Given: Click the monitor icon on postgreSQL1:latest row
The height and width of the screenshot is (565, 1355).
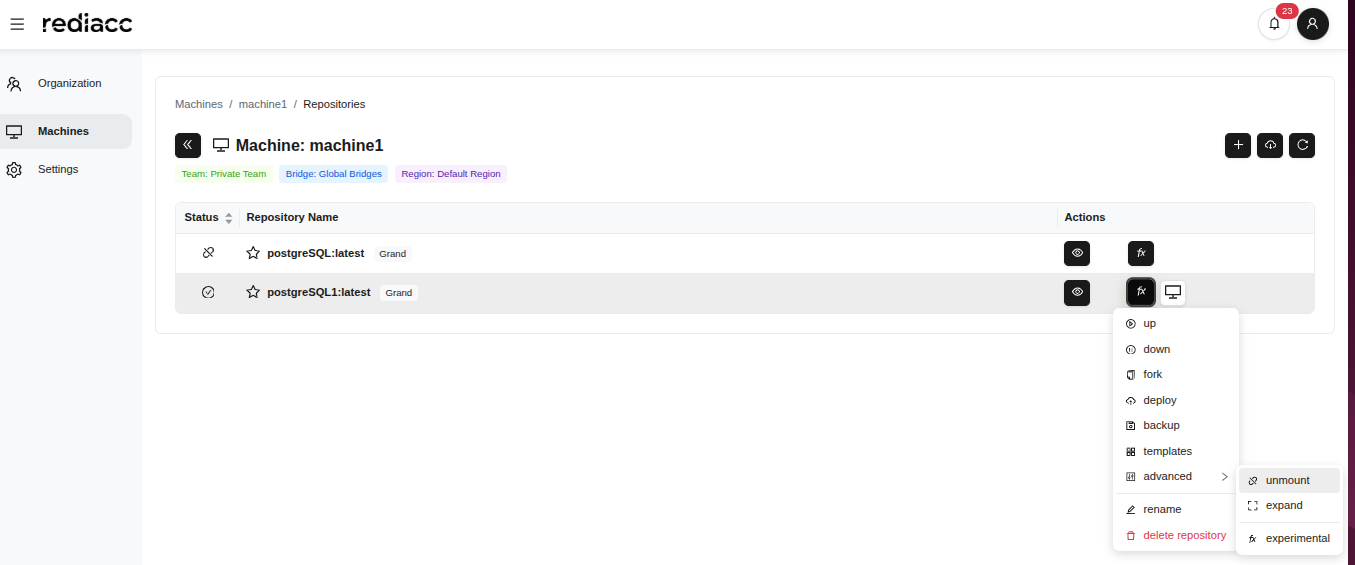Looking at the screenshot, I should click(x=1173, y=292).
